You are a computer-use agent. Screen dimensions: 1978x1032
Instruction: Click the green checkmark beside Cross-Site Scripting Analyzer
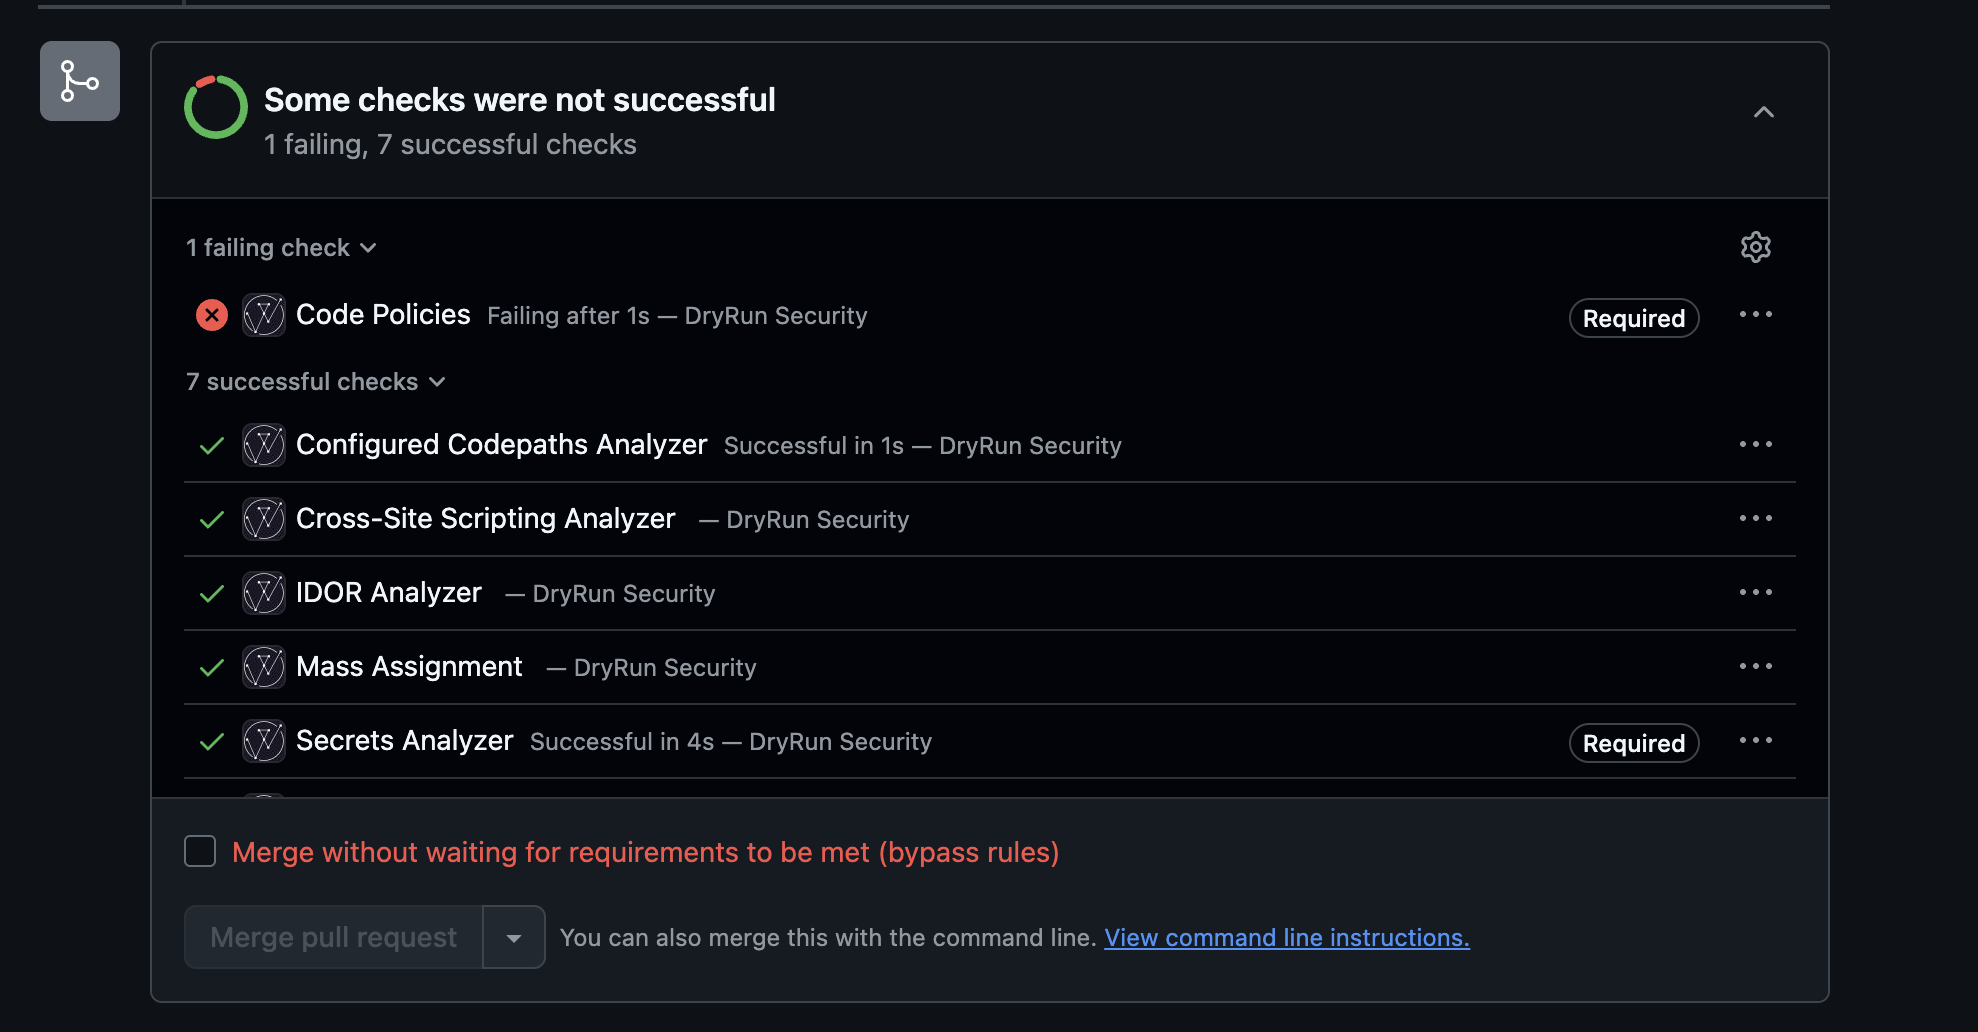(x=211, y=519)
